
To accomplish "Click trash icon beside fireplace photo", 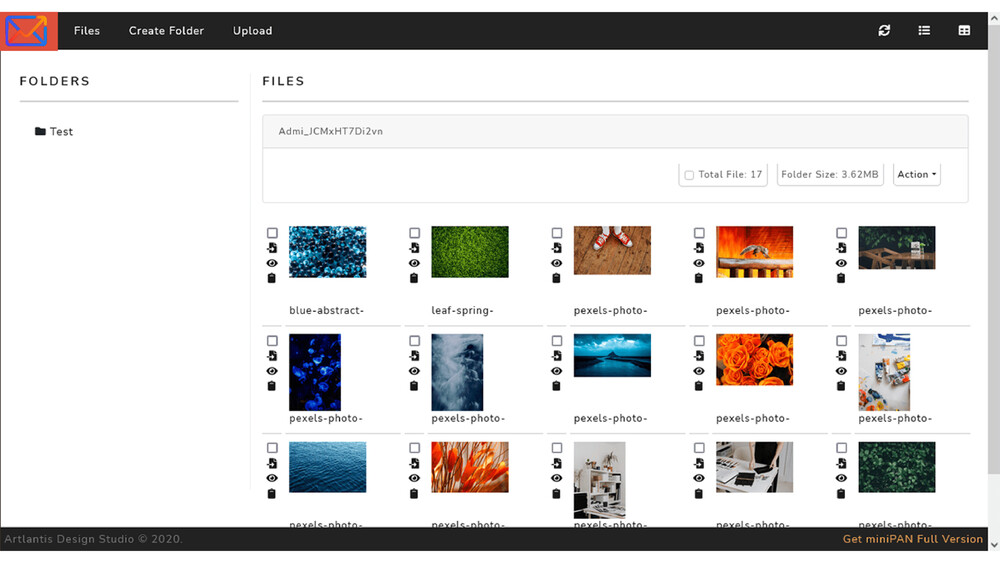I will click(698, 278).
